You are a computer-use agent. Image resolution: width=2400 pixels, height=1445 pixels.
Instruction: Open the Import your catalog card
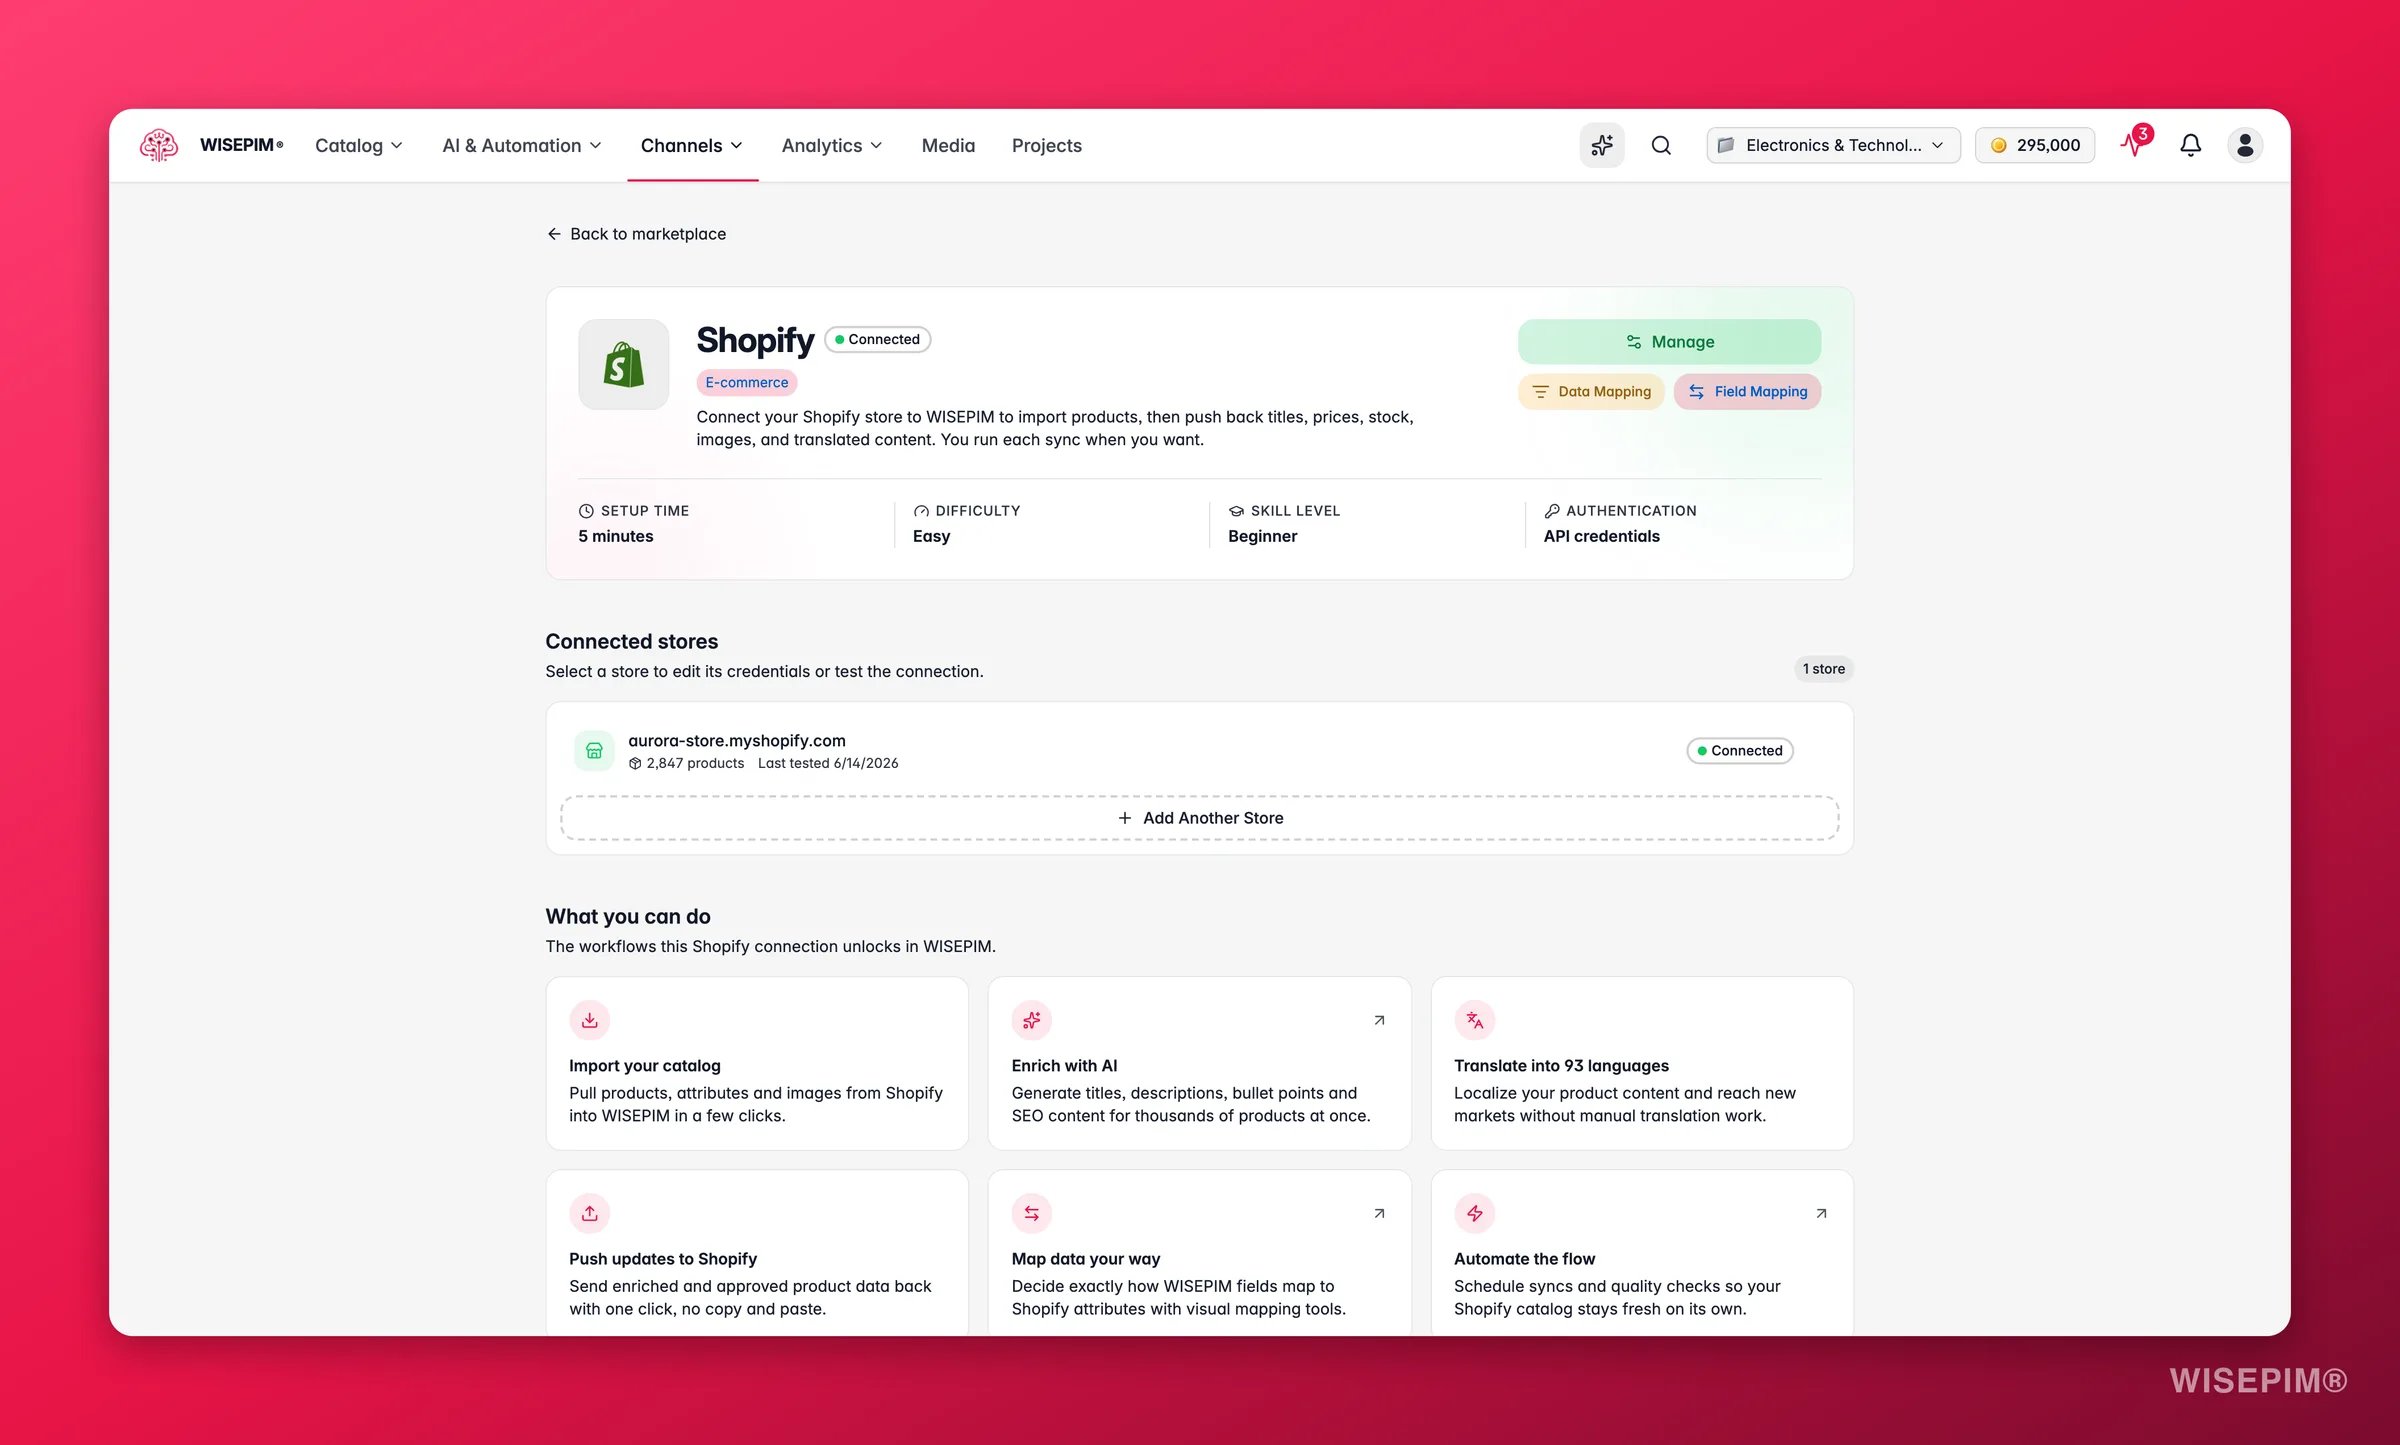coord(757,1063)
